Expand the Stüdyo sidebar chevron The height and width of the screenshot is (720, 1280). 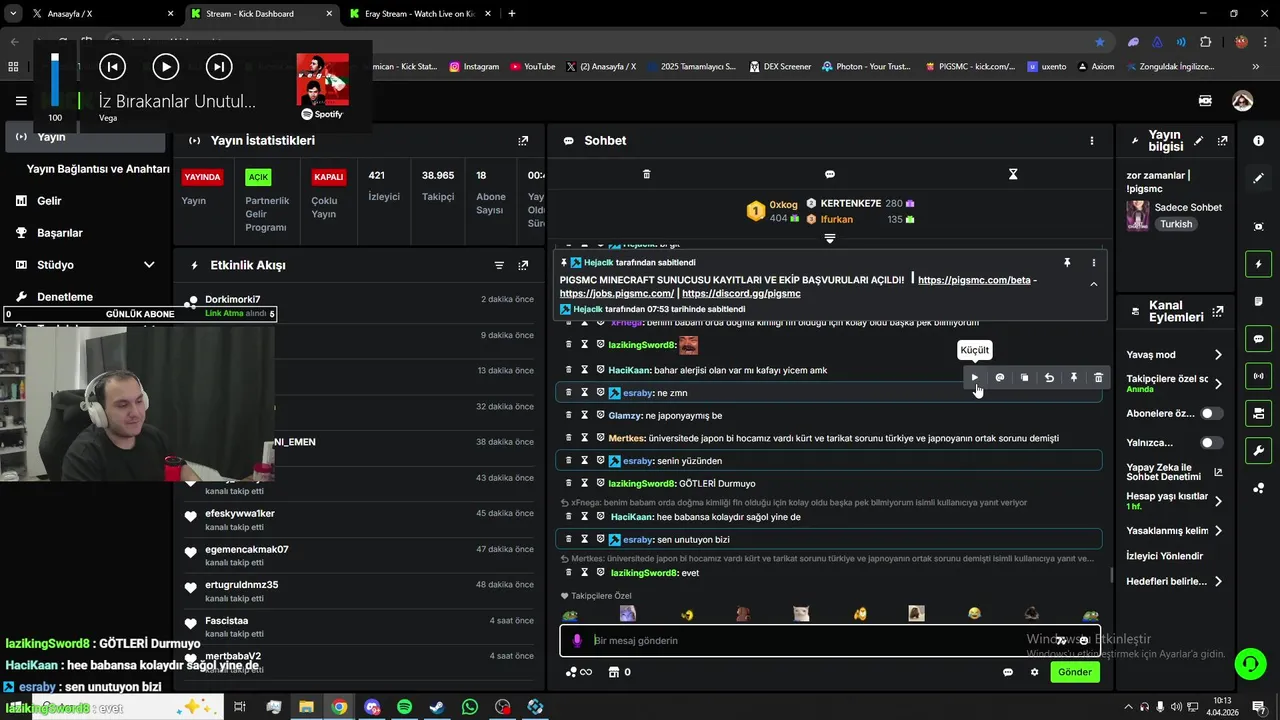(x=149, y=265)
